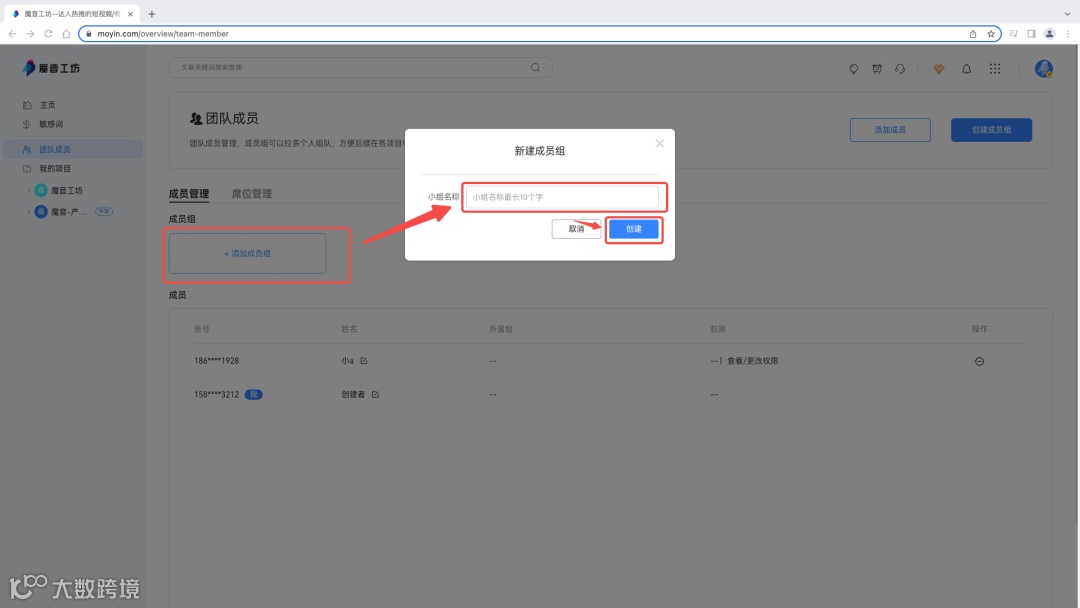Click the + 添加成员组 dashed box
This screenshot has height=608, width=1080.
pos(247,253)
